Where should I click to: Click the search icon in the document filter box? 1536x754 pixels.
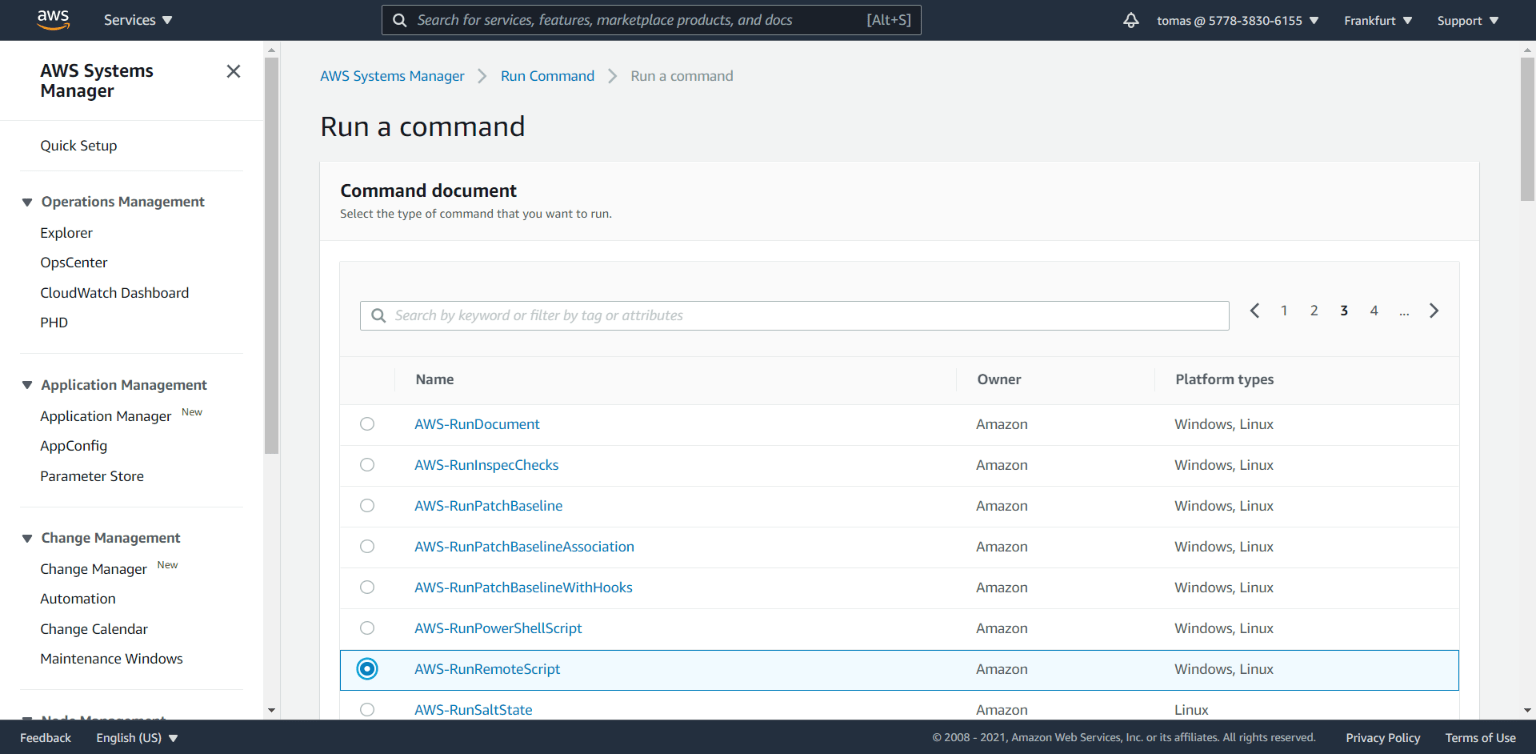click(x=378, y=315)
